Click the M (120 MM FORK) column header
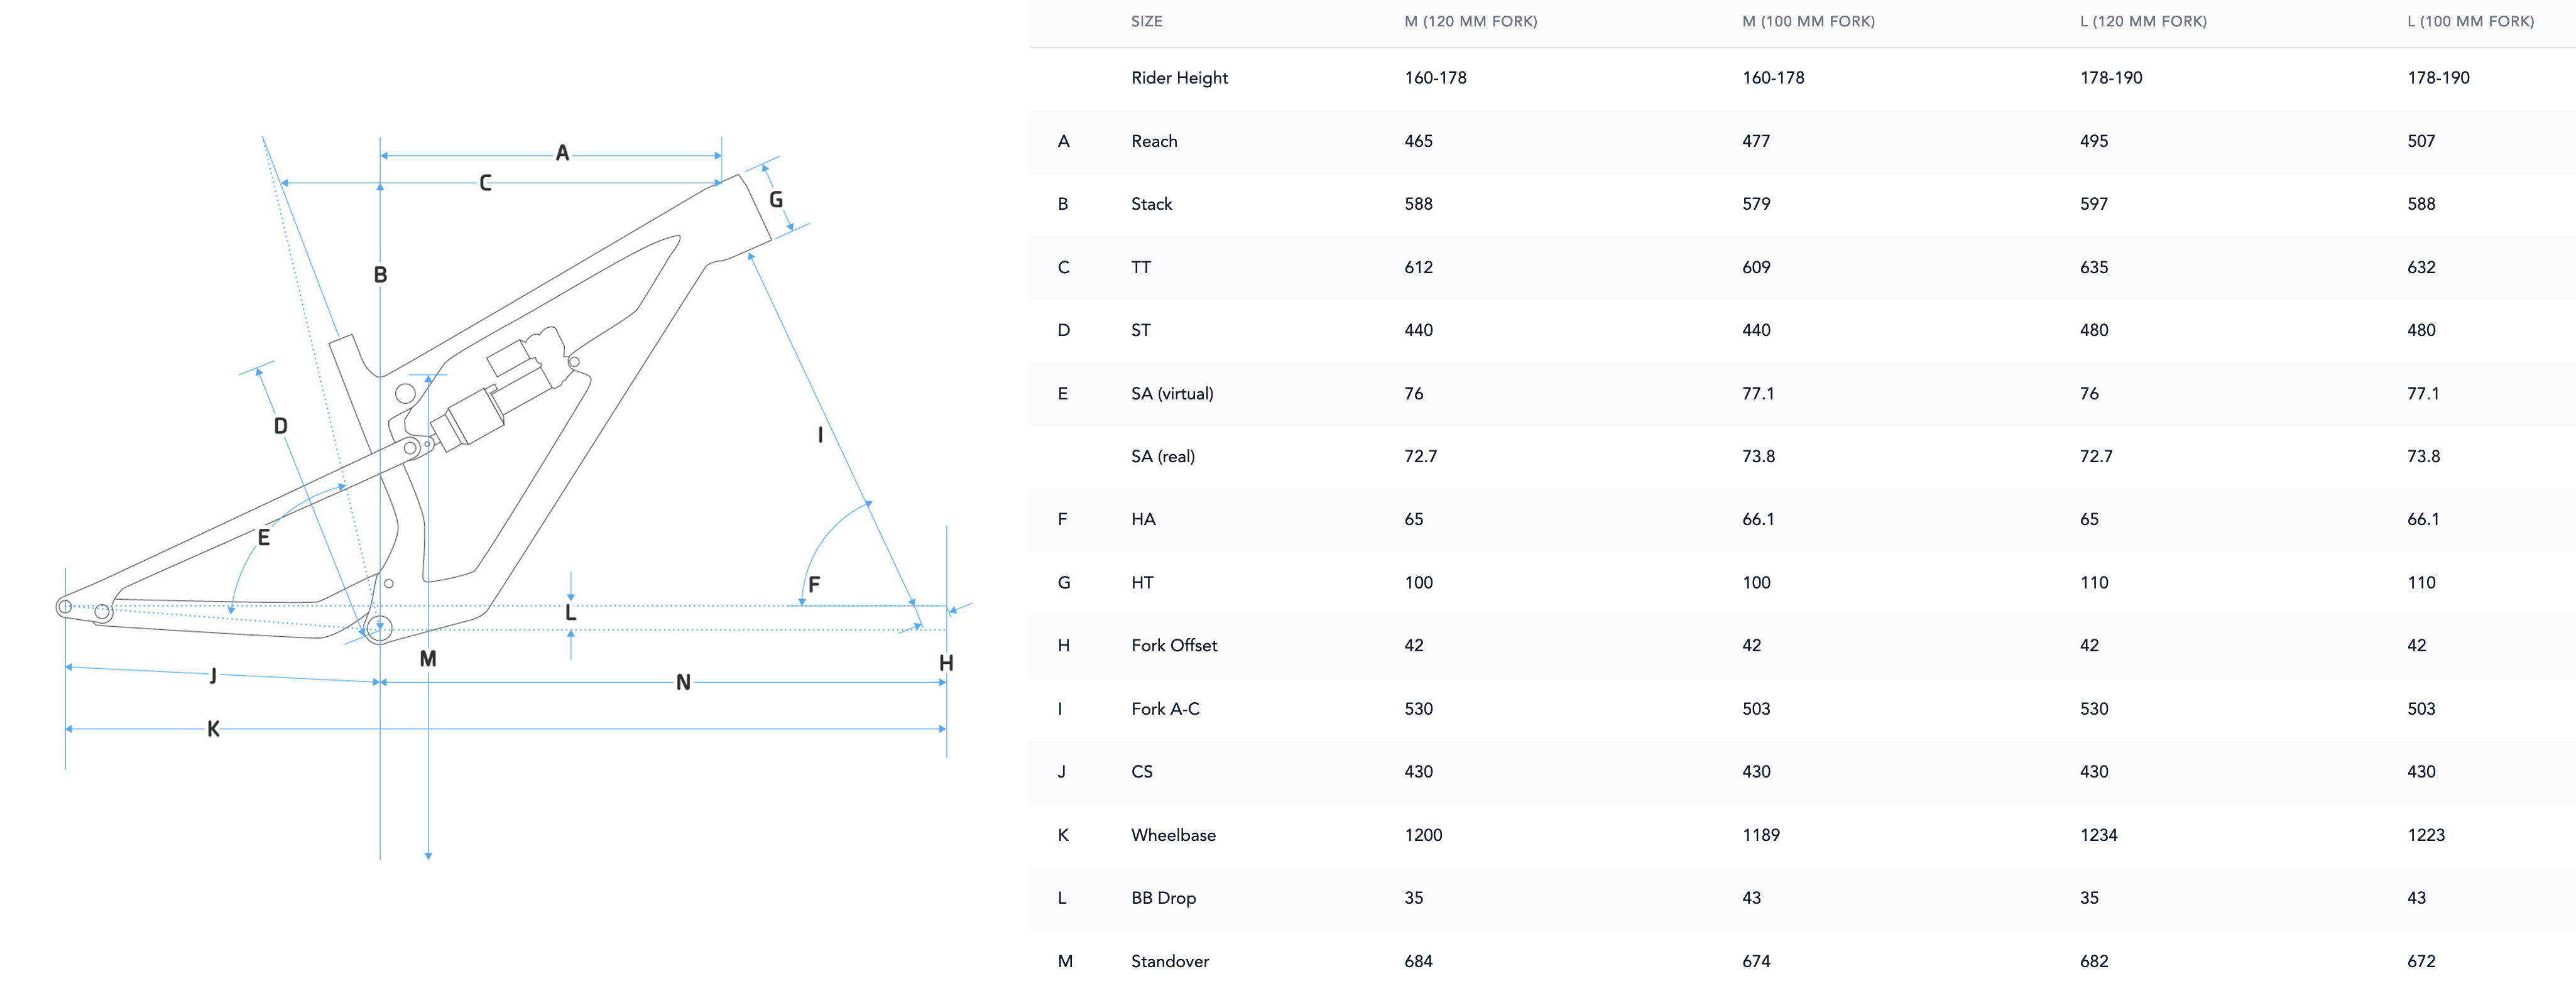The image size is (2576, 986). pos(1470,21)
